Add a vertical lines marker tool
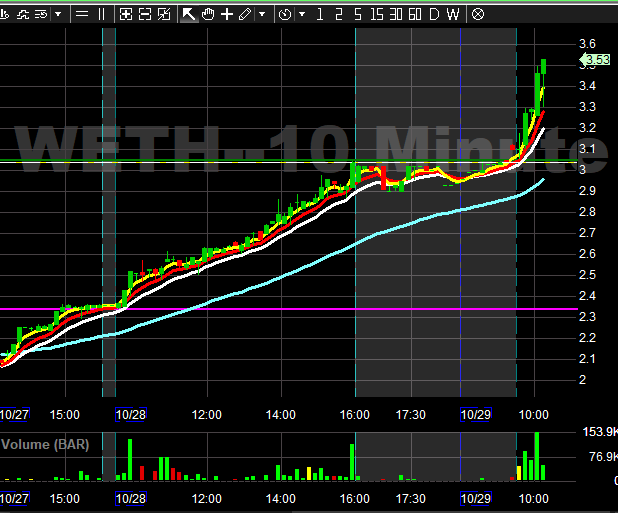Screen dimensions: 618x513 tap(101, 15)
